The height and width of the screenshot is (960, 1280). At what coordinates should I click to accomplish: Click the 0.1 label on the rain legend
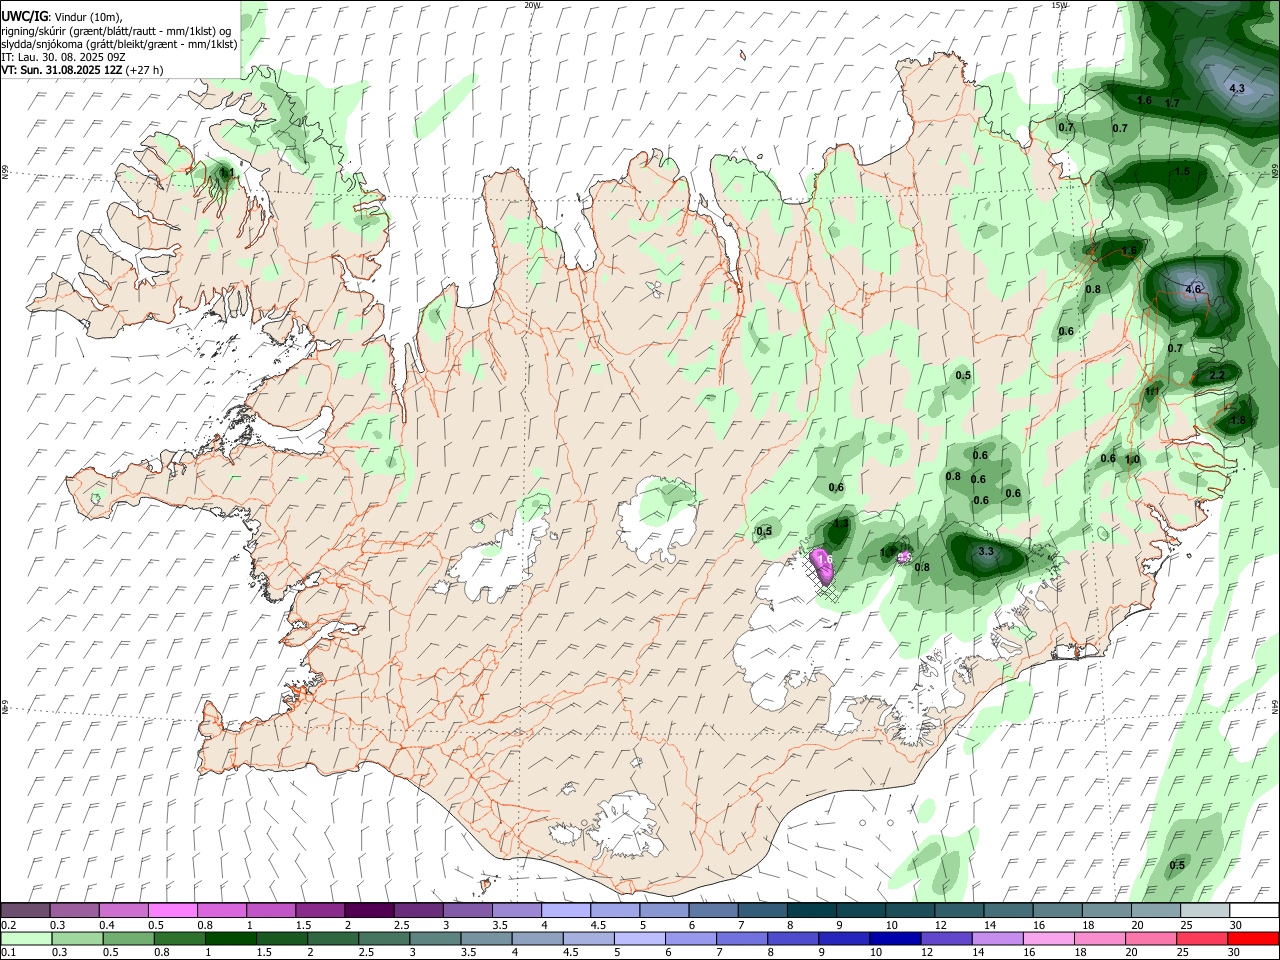[8, 952]
